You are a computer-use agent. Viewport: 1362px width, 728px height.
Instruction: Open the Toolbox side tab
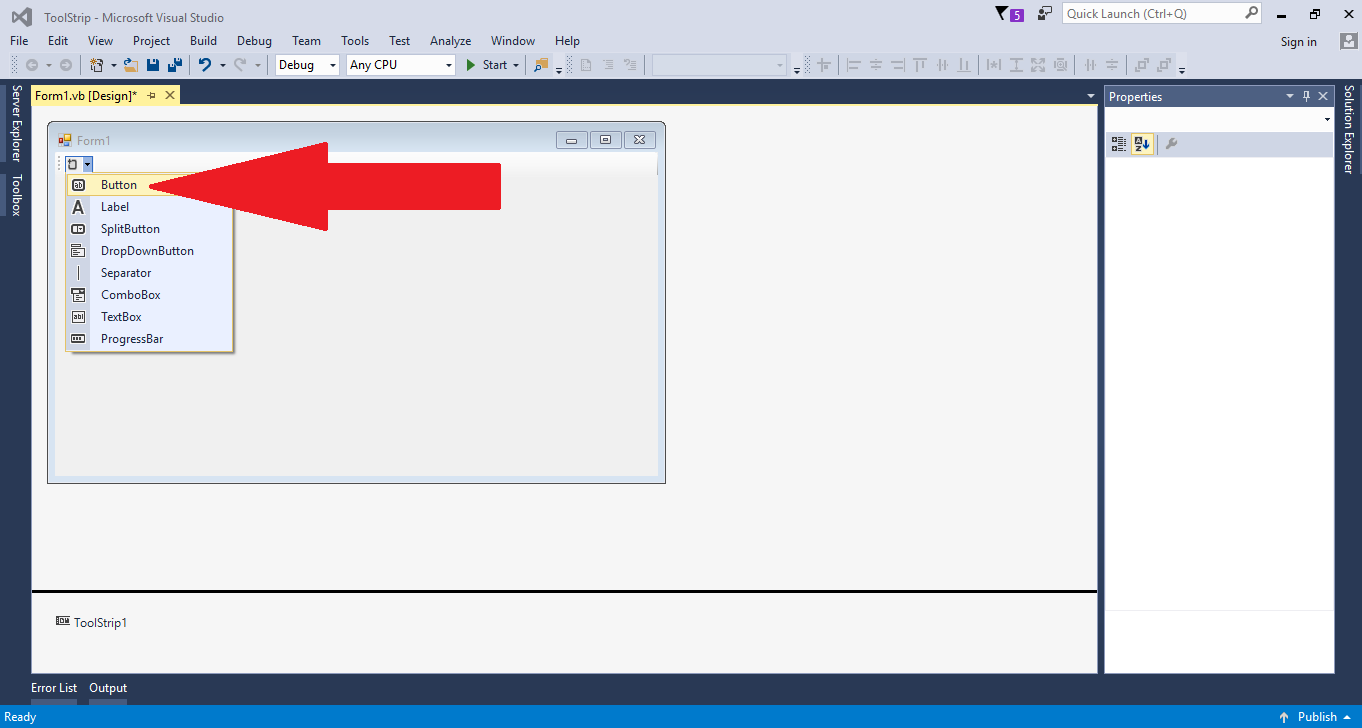pyautogui.click(x=15, y=195)
